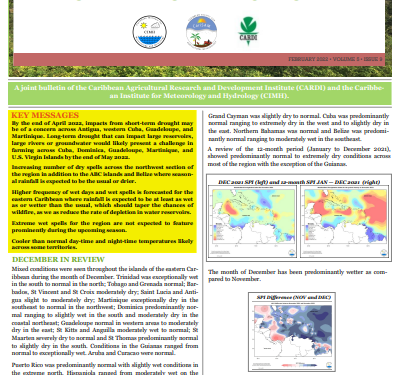
Task: Click the 'Extreme wet spells' key message
Action: (x=102, y=226)
